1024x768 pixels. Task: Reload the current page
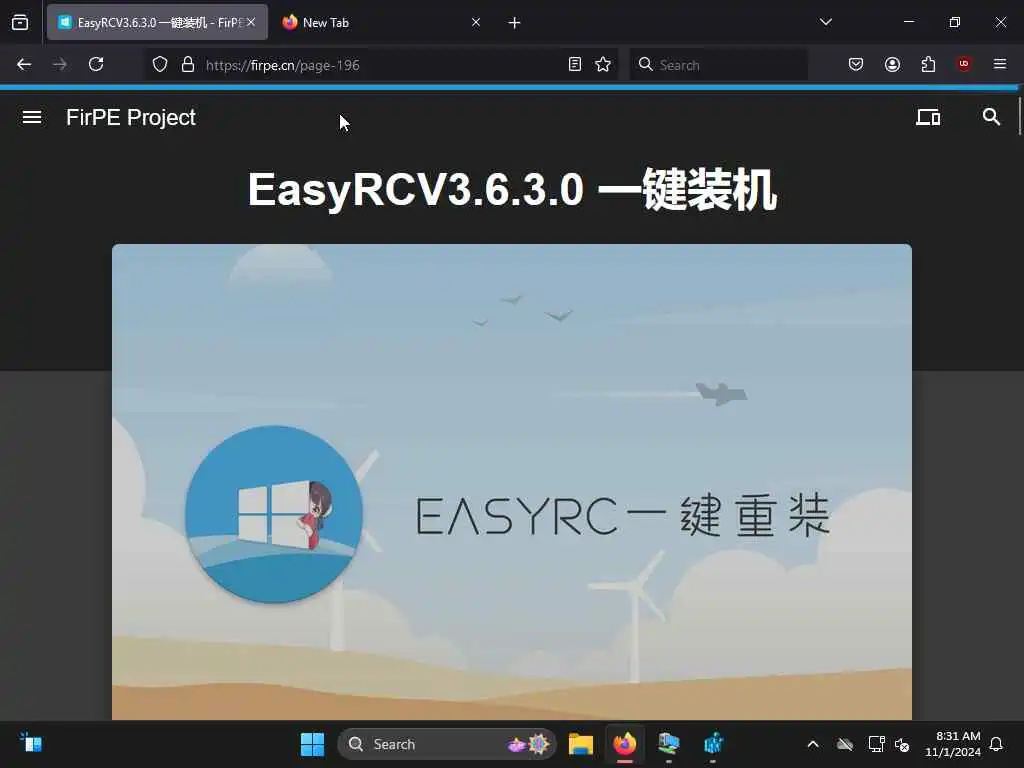[96, 64]
